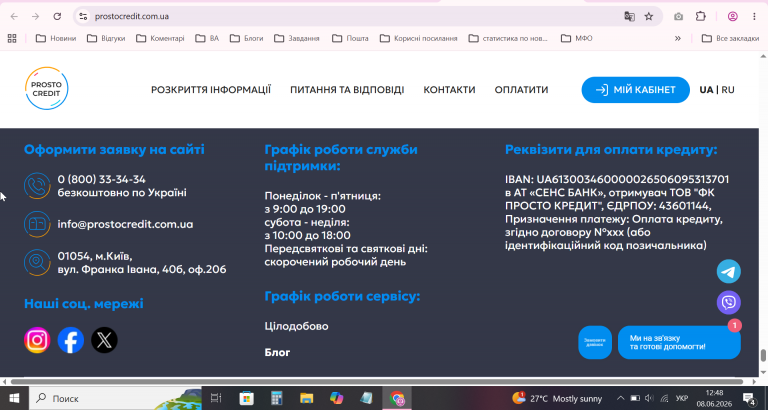This screenshot has width=768, height=410.
Task: Open the Все закладки folder
Action: [x=730, y=38]
